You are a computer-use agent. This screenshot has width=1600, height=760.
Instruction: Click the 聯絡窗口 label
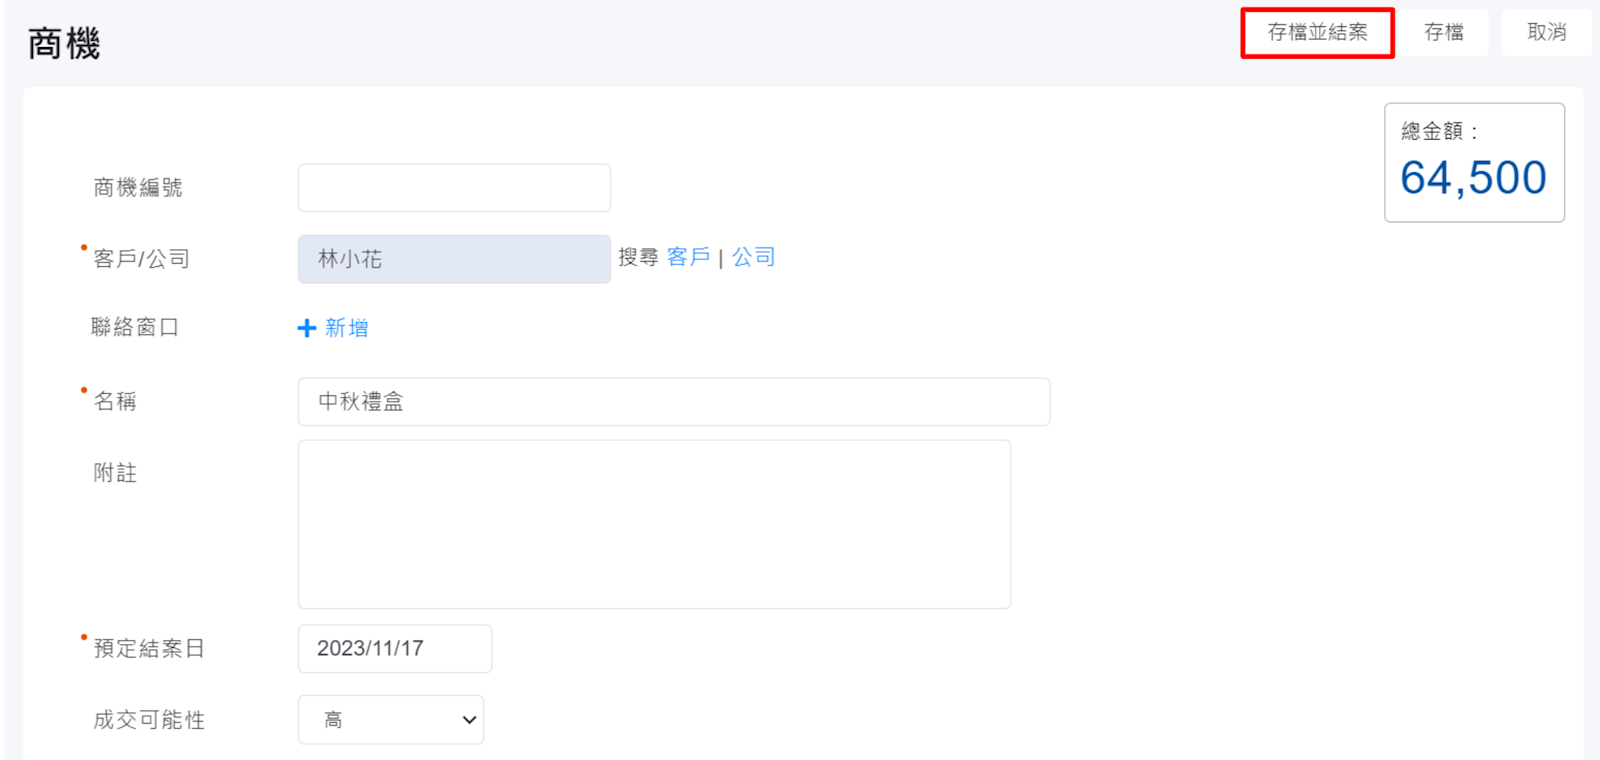coord(135,328)
